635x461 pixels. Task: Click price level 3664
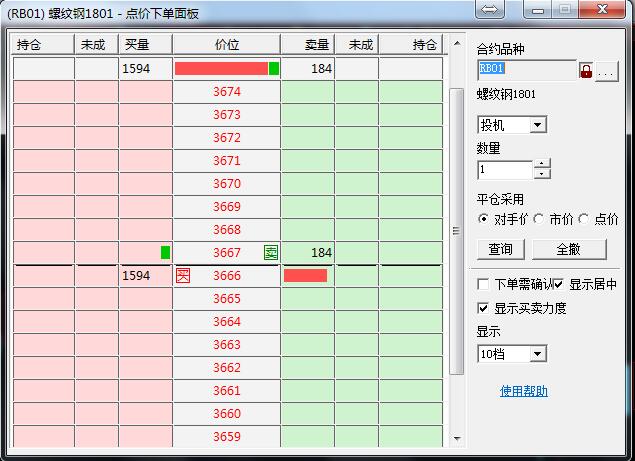tap(227, 322)
